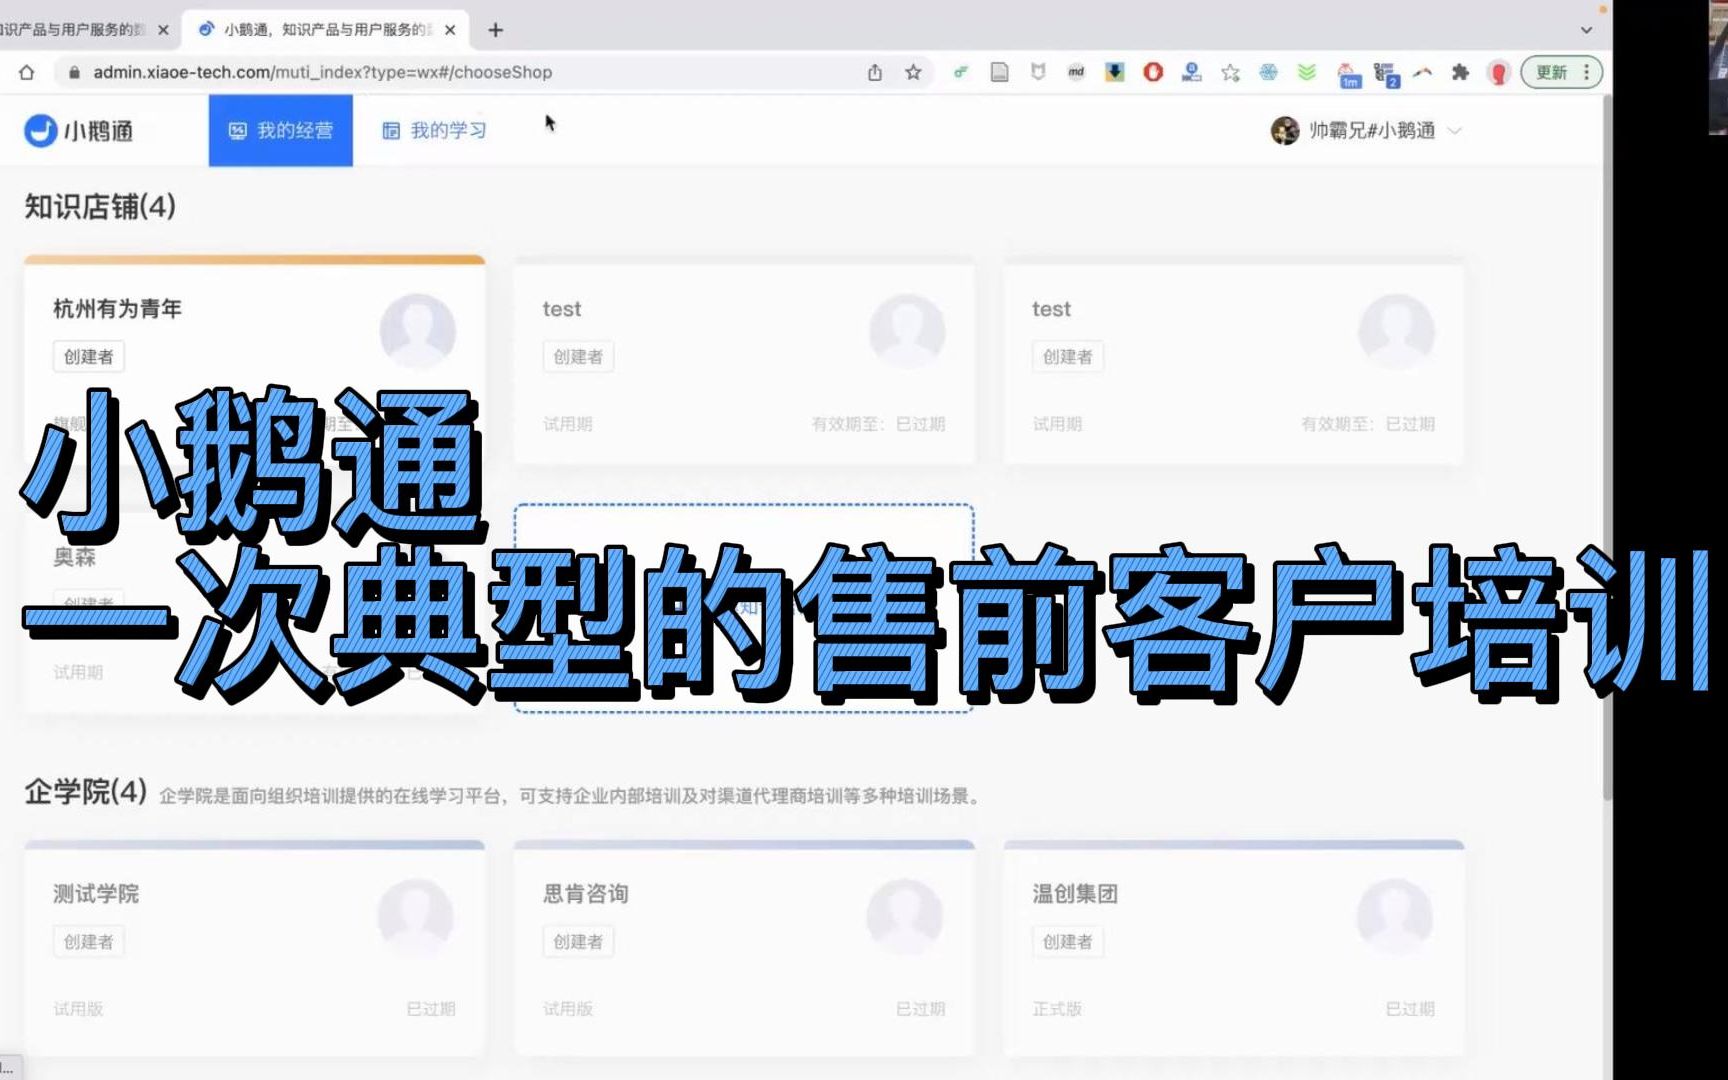Click the avatar on 杭州有为青年 card
1728x1080 pixels.
tap(418, 331)
